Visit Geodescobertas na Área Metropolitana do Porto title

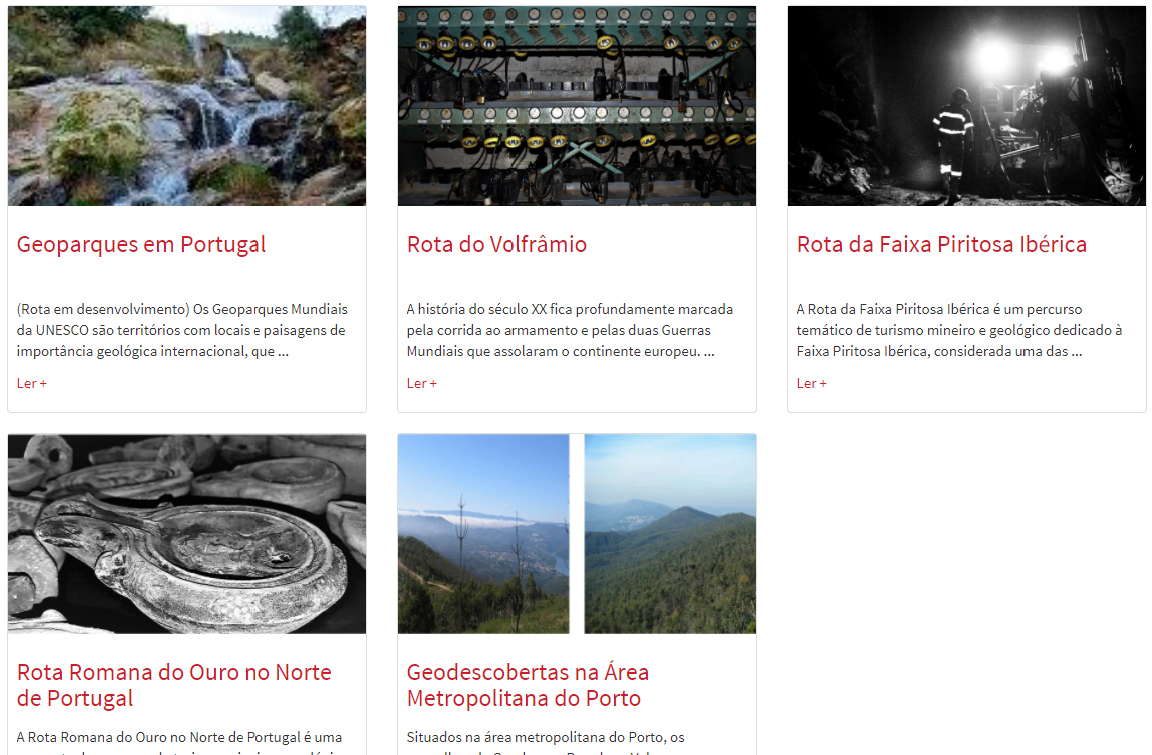click(x=528, y=685)
